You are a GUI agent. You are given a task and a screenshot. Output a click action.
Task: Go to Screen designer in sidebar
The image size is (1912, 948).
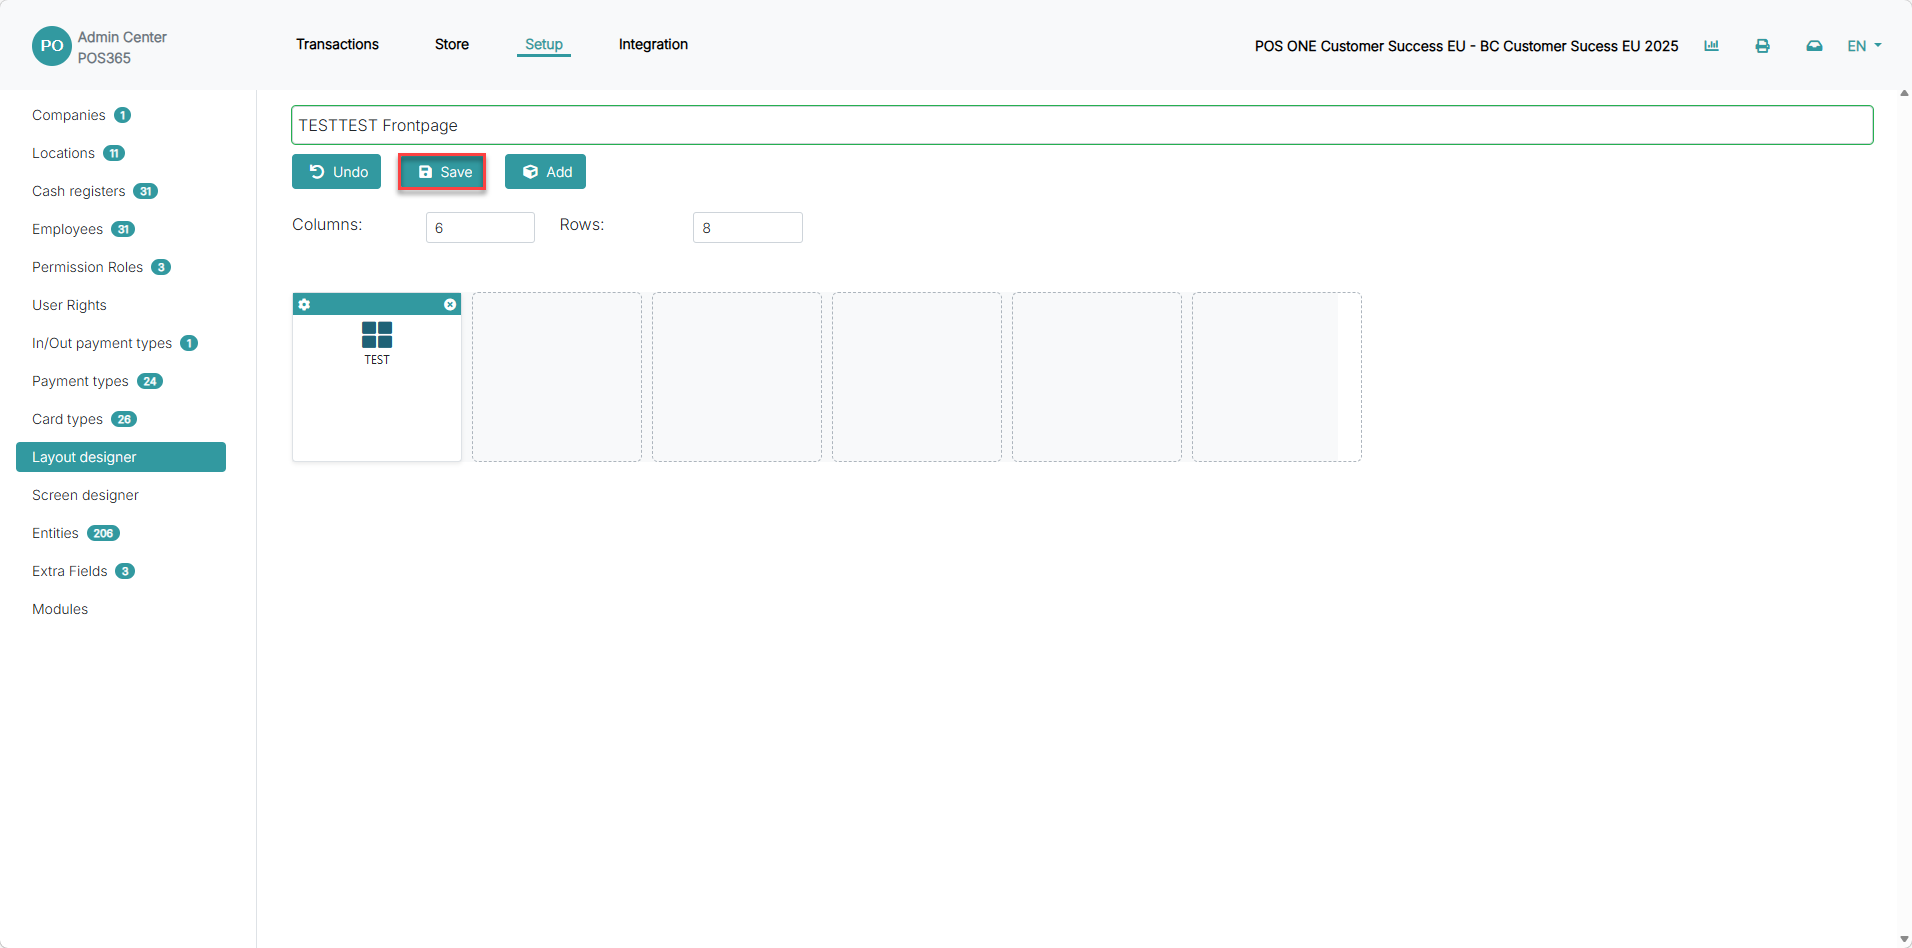(85, 495)
